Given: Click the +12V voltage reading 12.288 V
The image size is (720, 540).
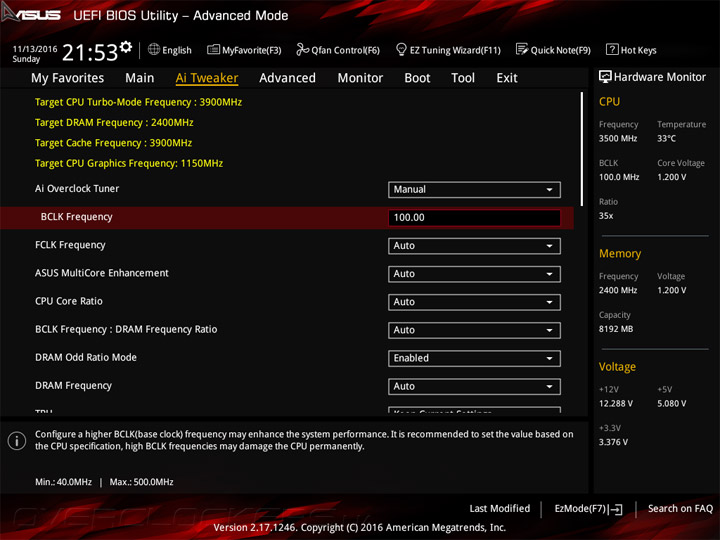Looking at the screenshot, I should [616, 403].
